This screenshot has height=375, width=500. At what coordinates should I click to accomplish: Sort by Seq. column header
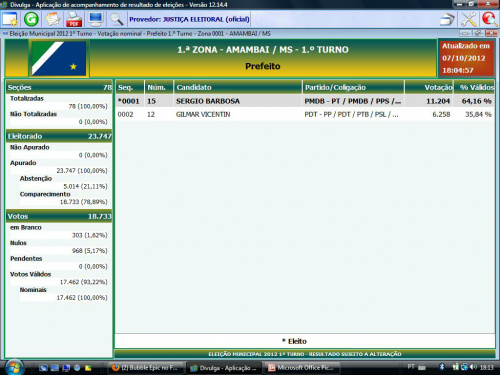(129, 87)
